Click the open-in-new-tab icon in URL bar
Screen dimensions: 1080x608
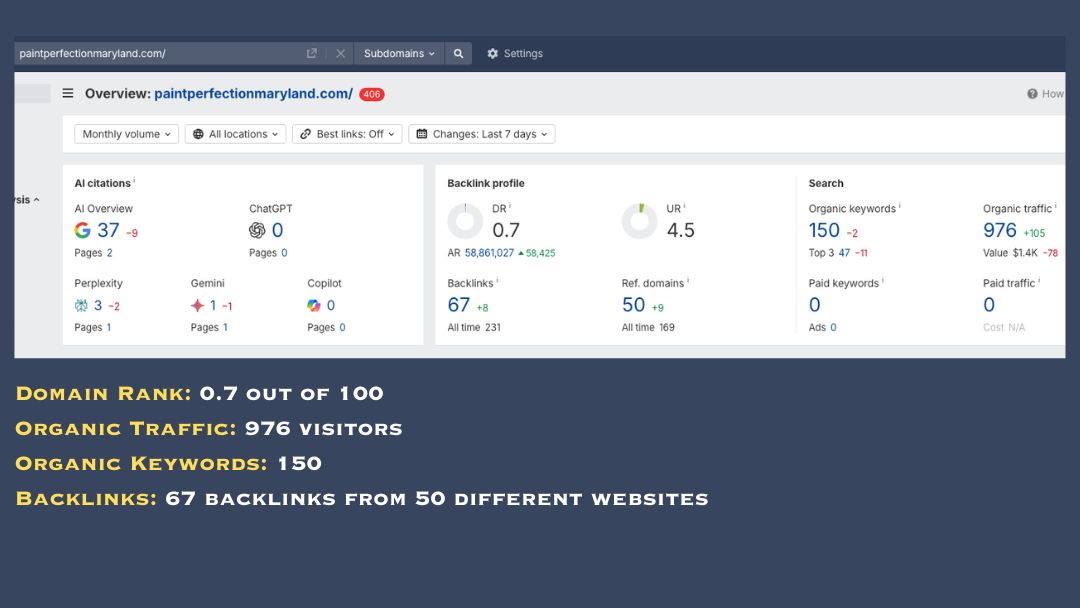pyautogui.click(x=312, y=54)
